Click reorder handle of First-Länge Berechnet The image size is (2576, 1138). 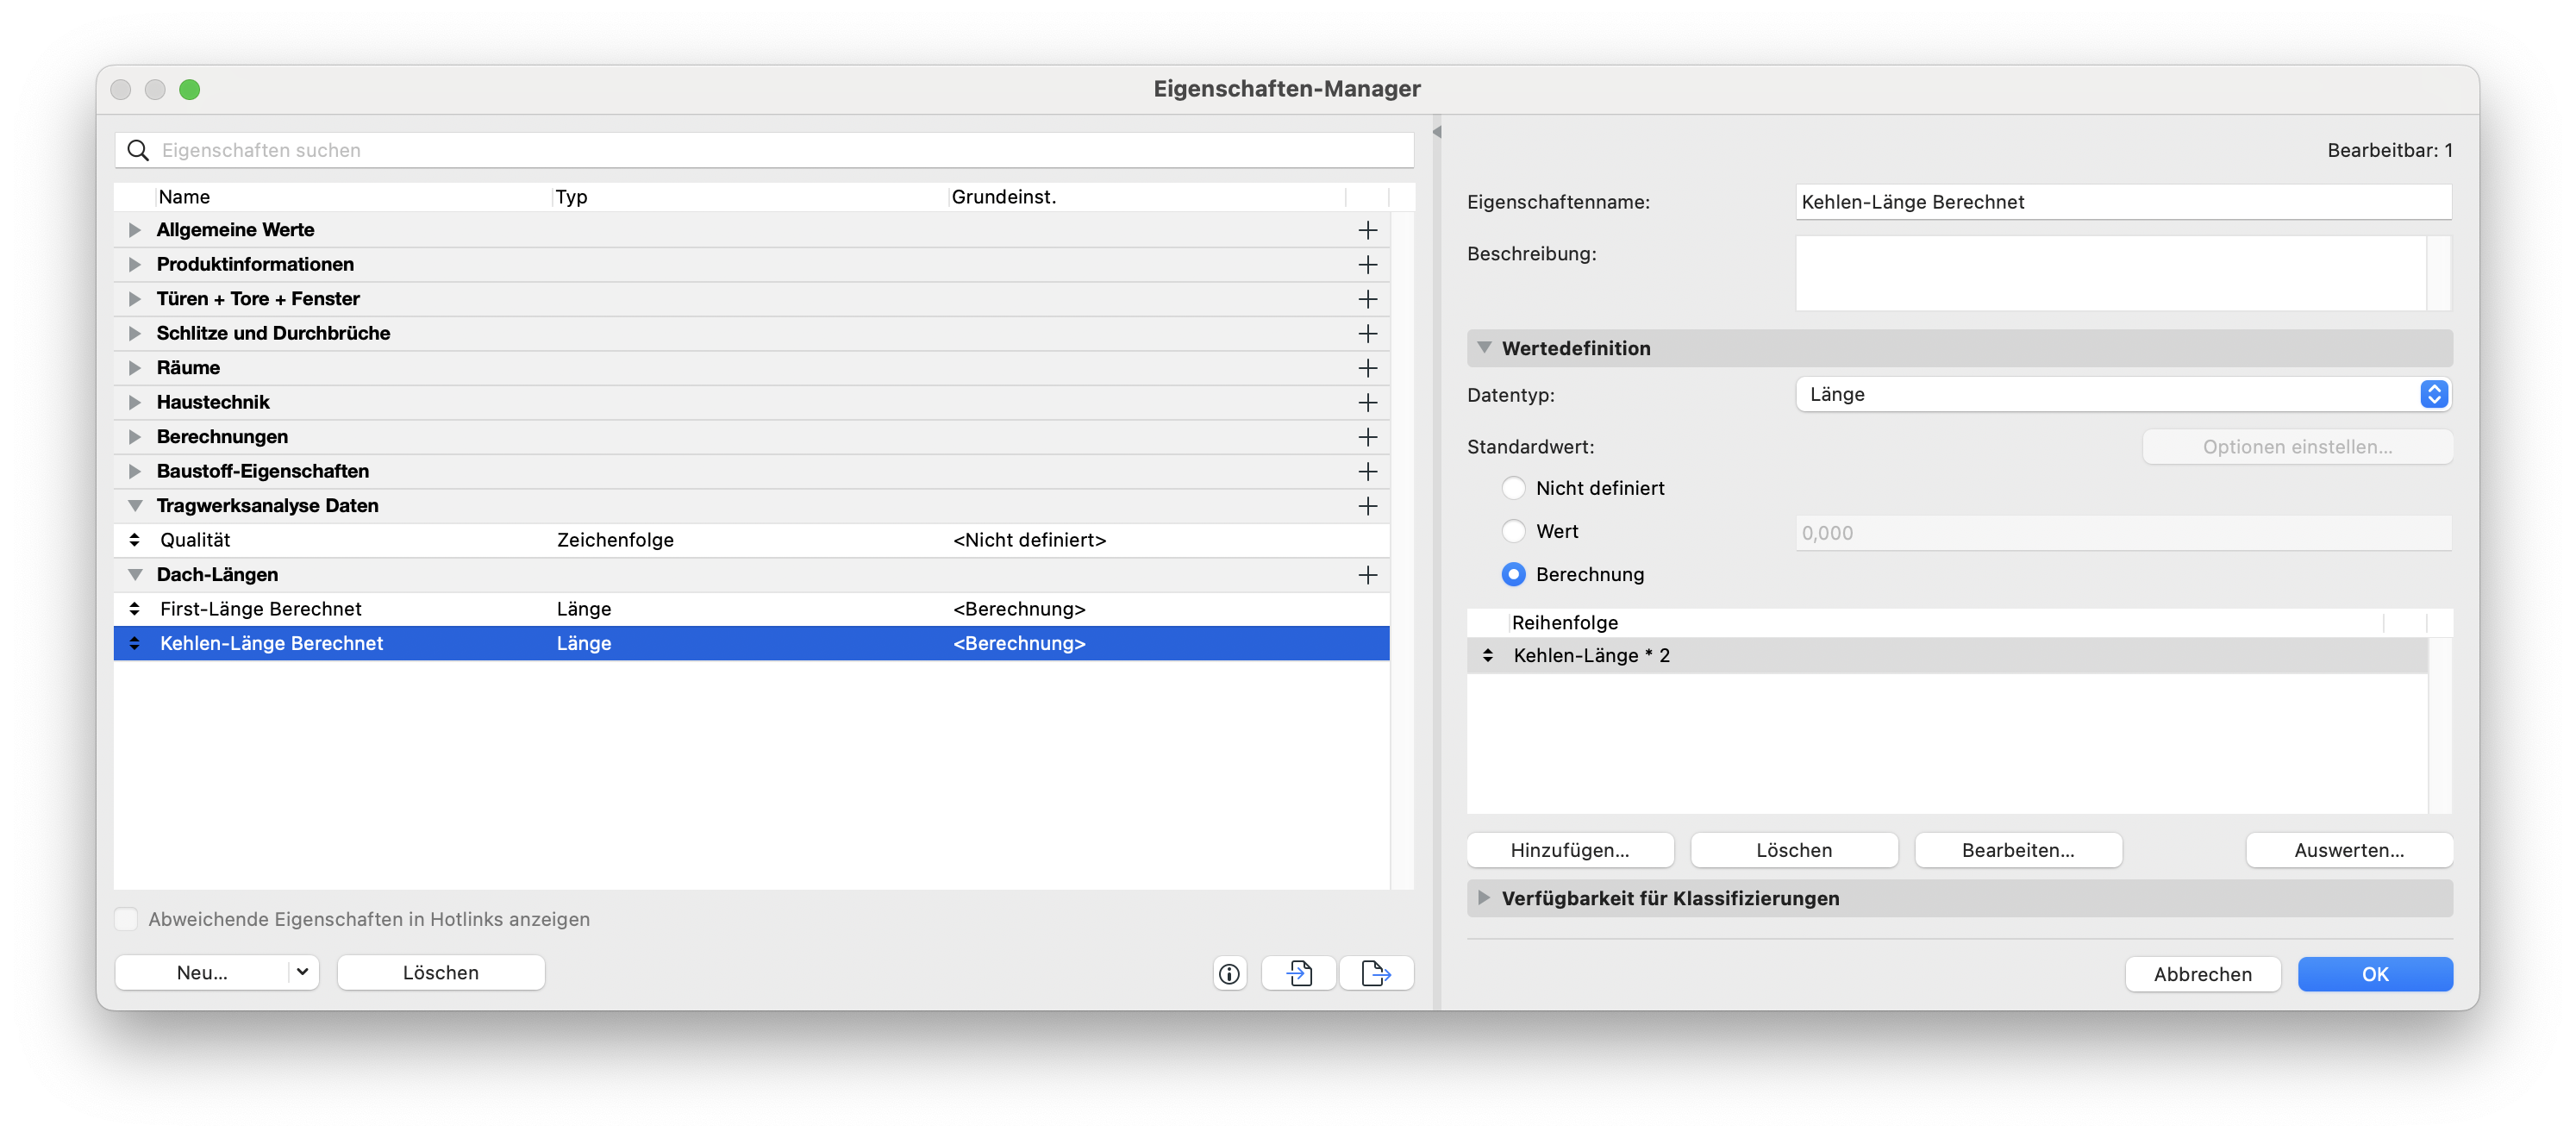(x=134, y=609)
